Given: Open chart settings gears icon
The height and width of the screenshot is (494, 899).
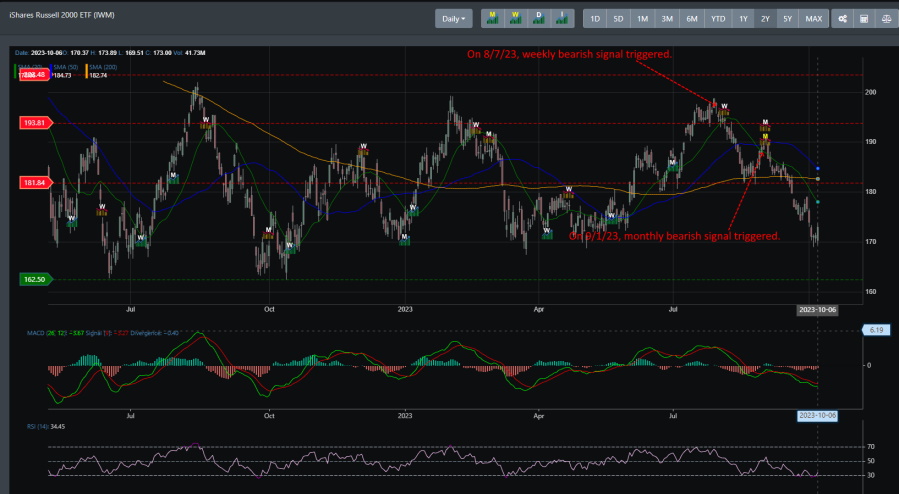Looking at the screenshot, I should click(x=842, y=18).
